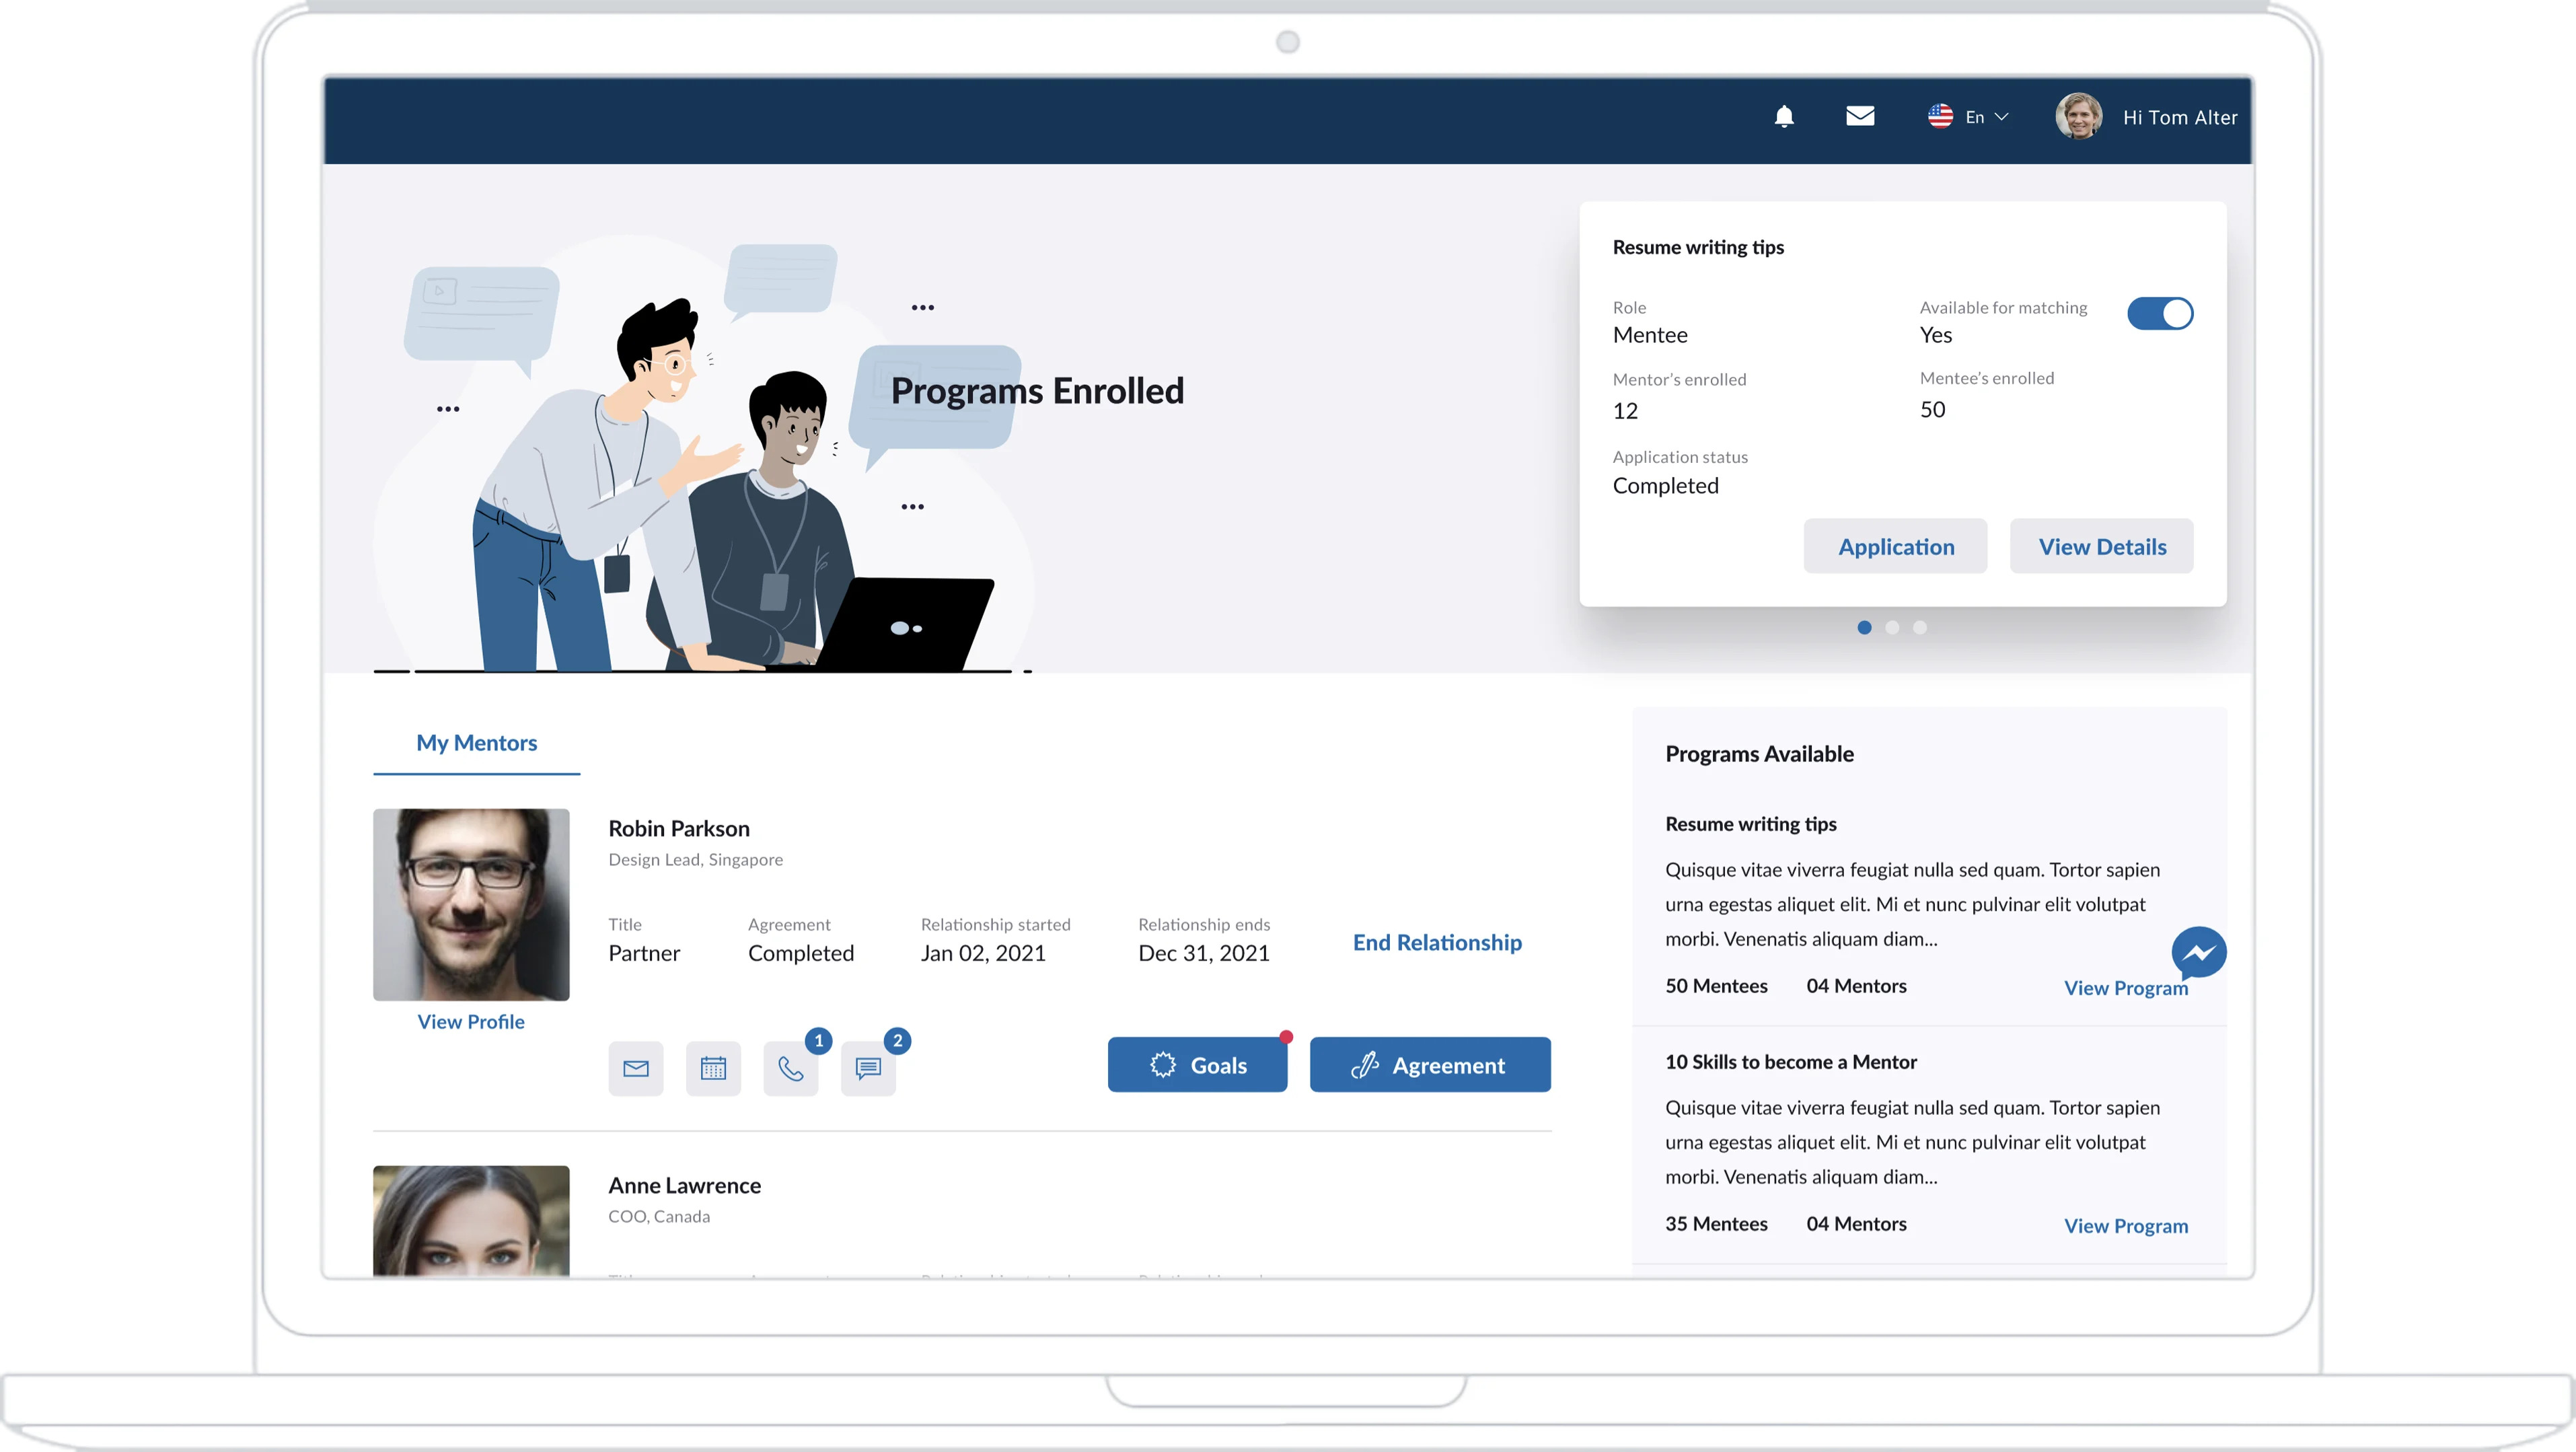Screen dimensions: 2576x1452
Task: Click the Anne Lawrence name
Action: (684, 1185)
